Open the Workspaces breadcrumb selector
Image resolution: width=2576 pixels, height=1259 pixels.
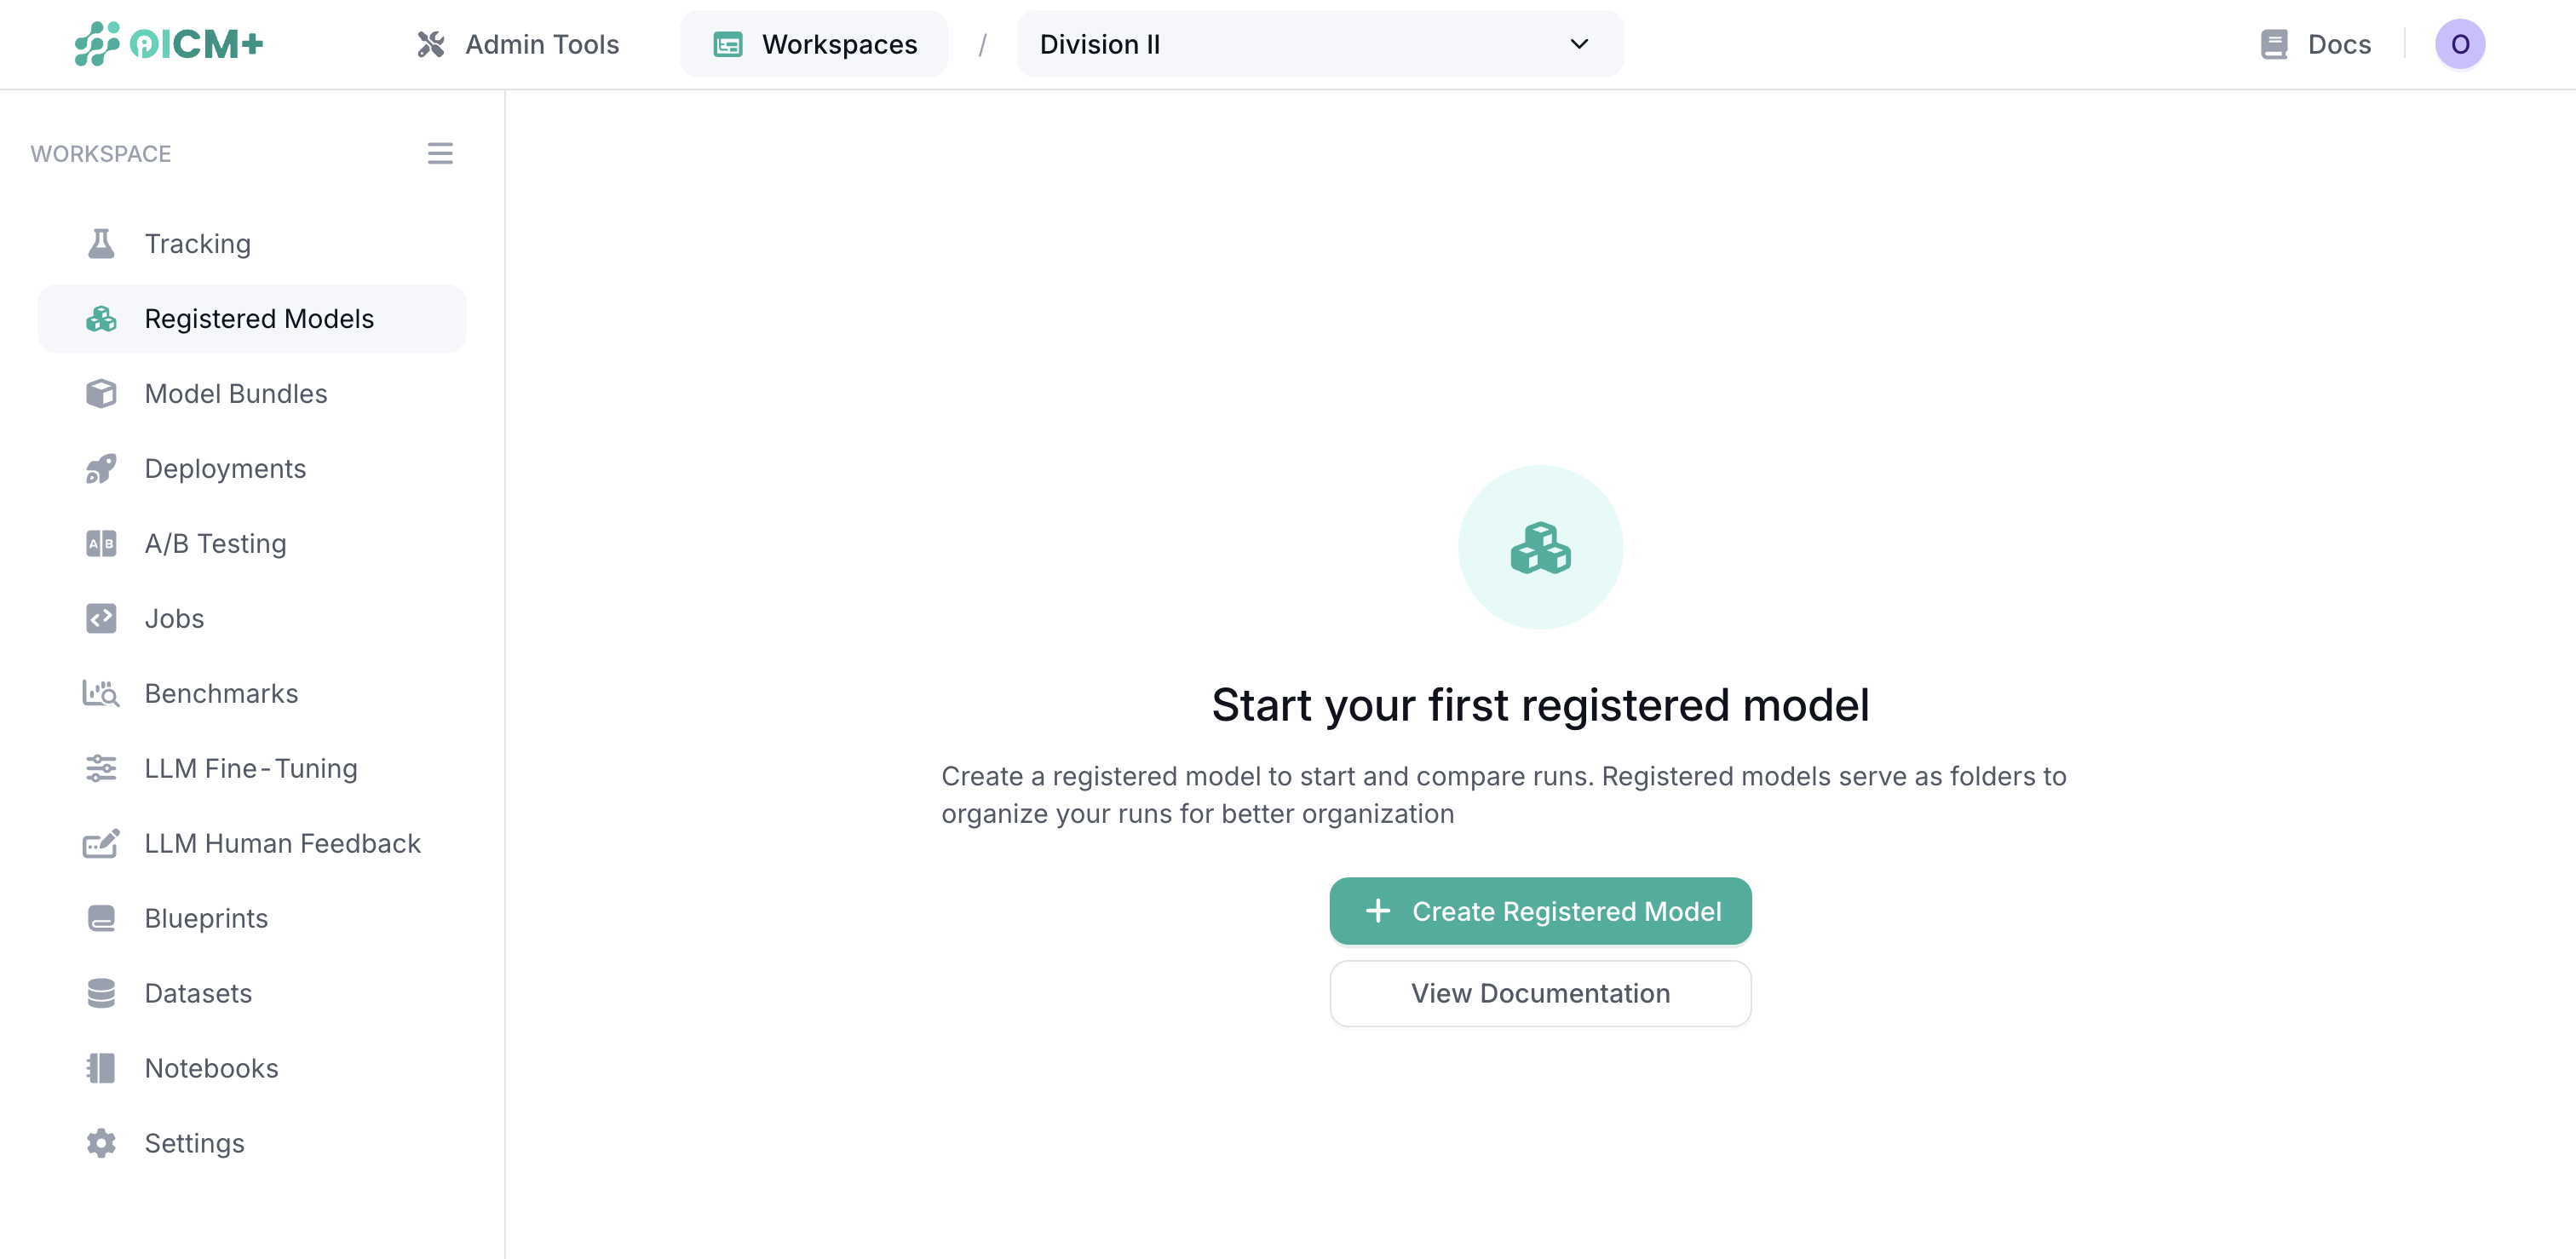813,44
